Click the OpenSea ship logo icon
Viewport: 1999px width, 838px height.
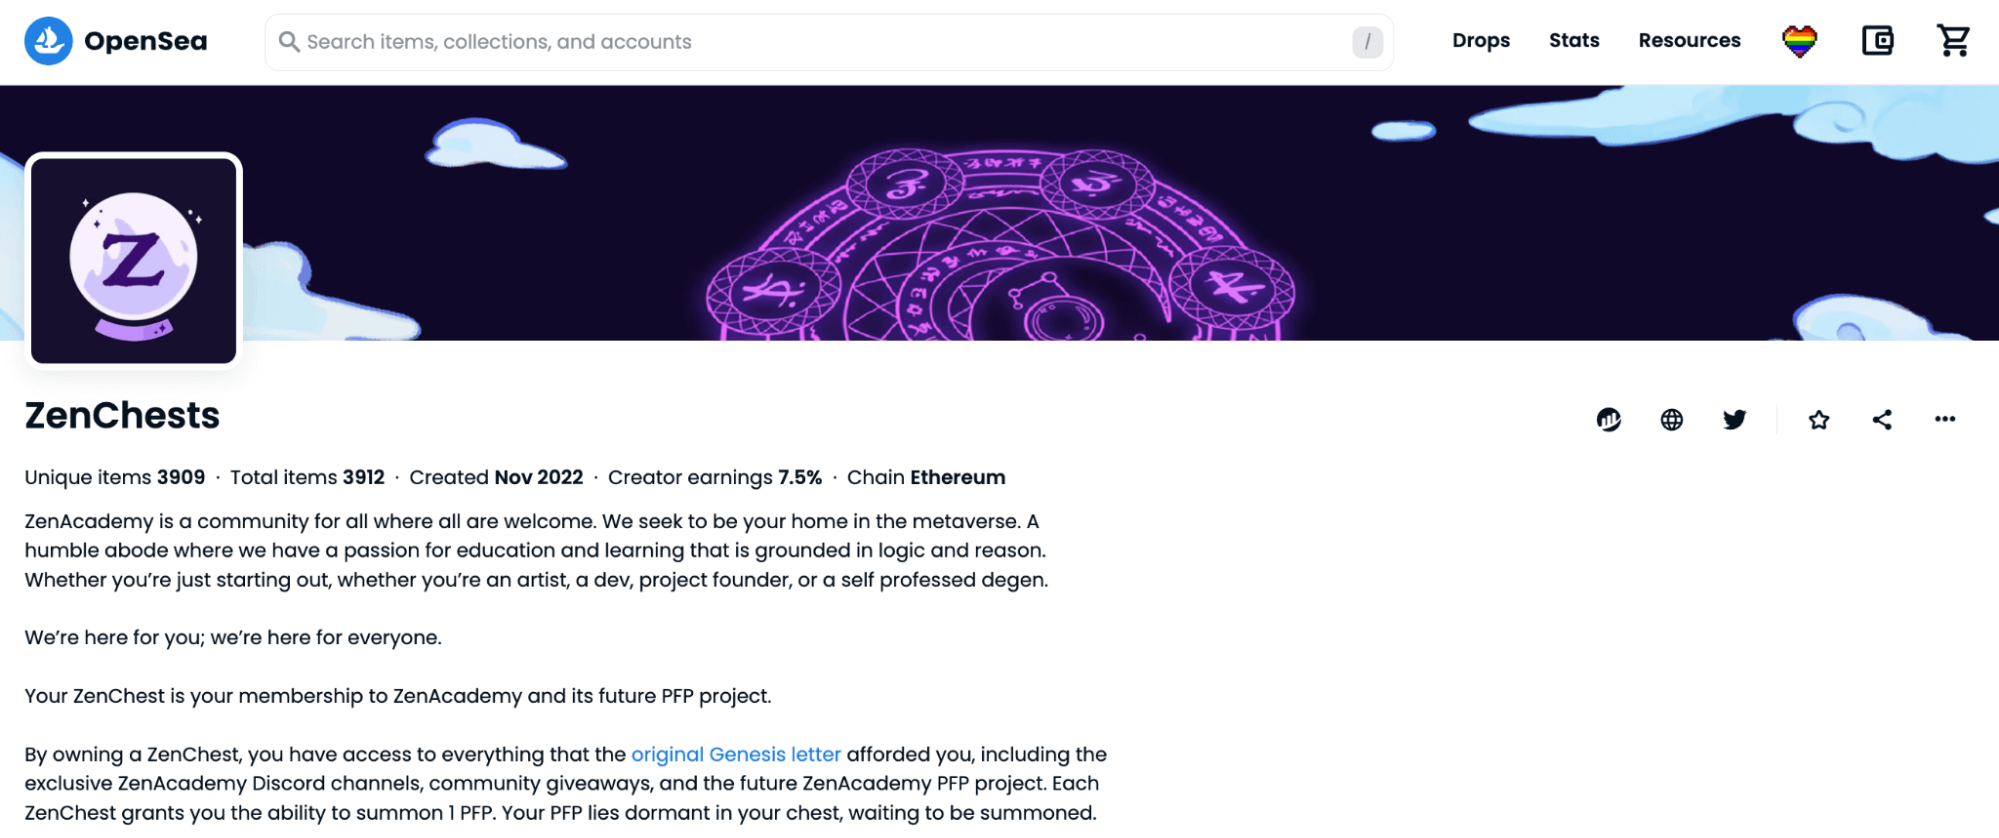coord(48,41)
